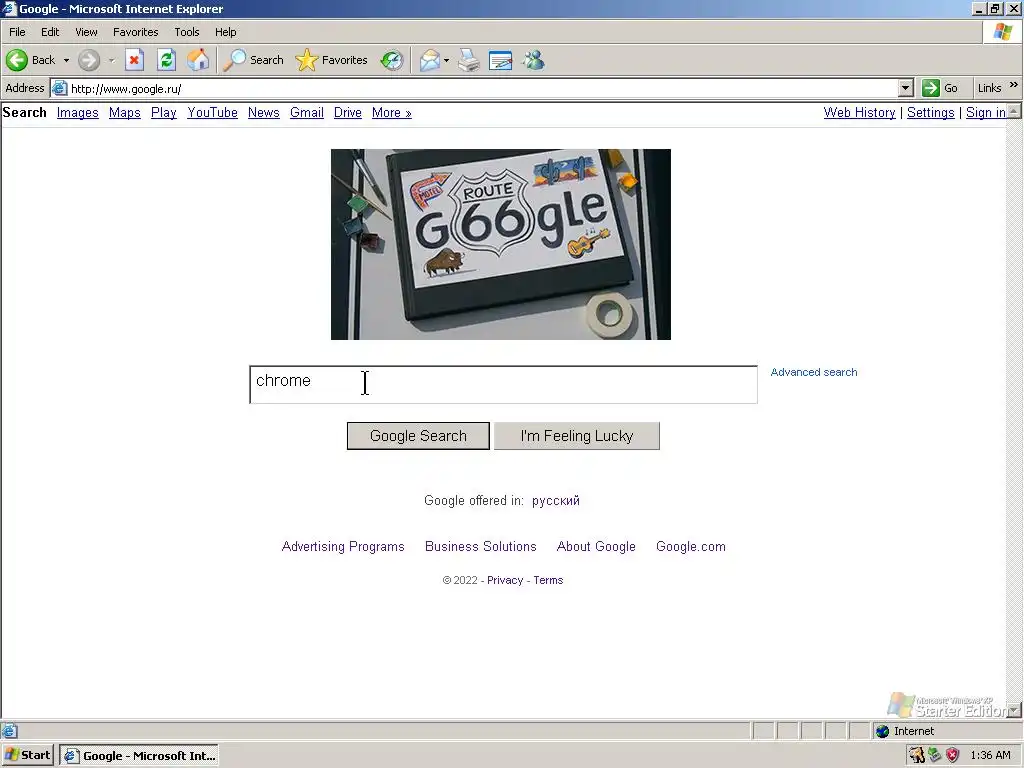
Task: Click the page icon in Address bar
Action: (x=59, y=88)
